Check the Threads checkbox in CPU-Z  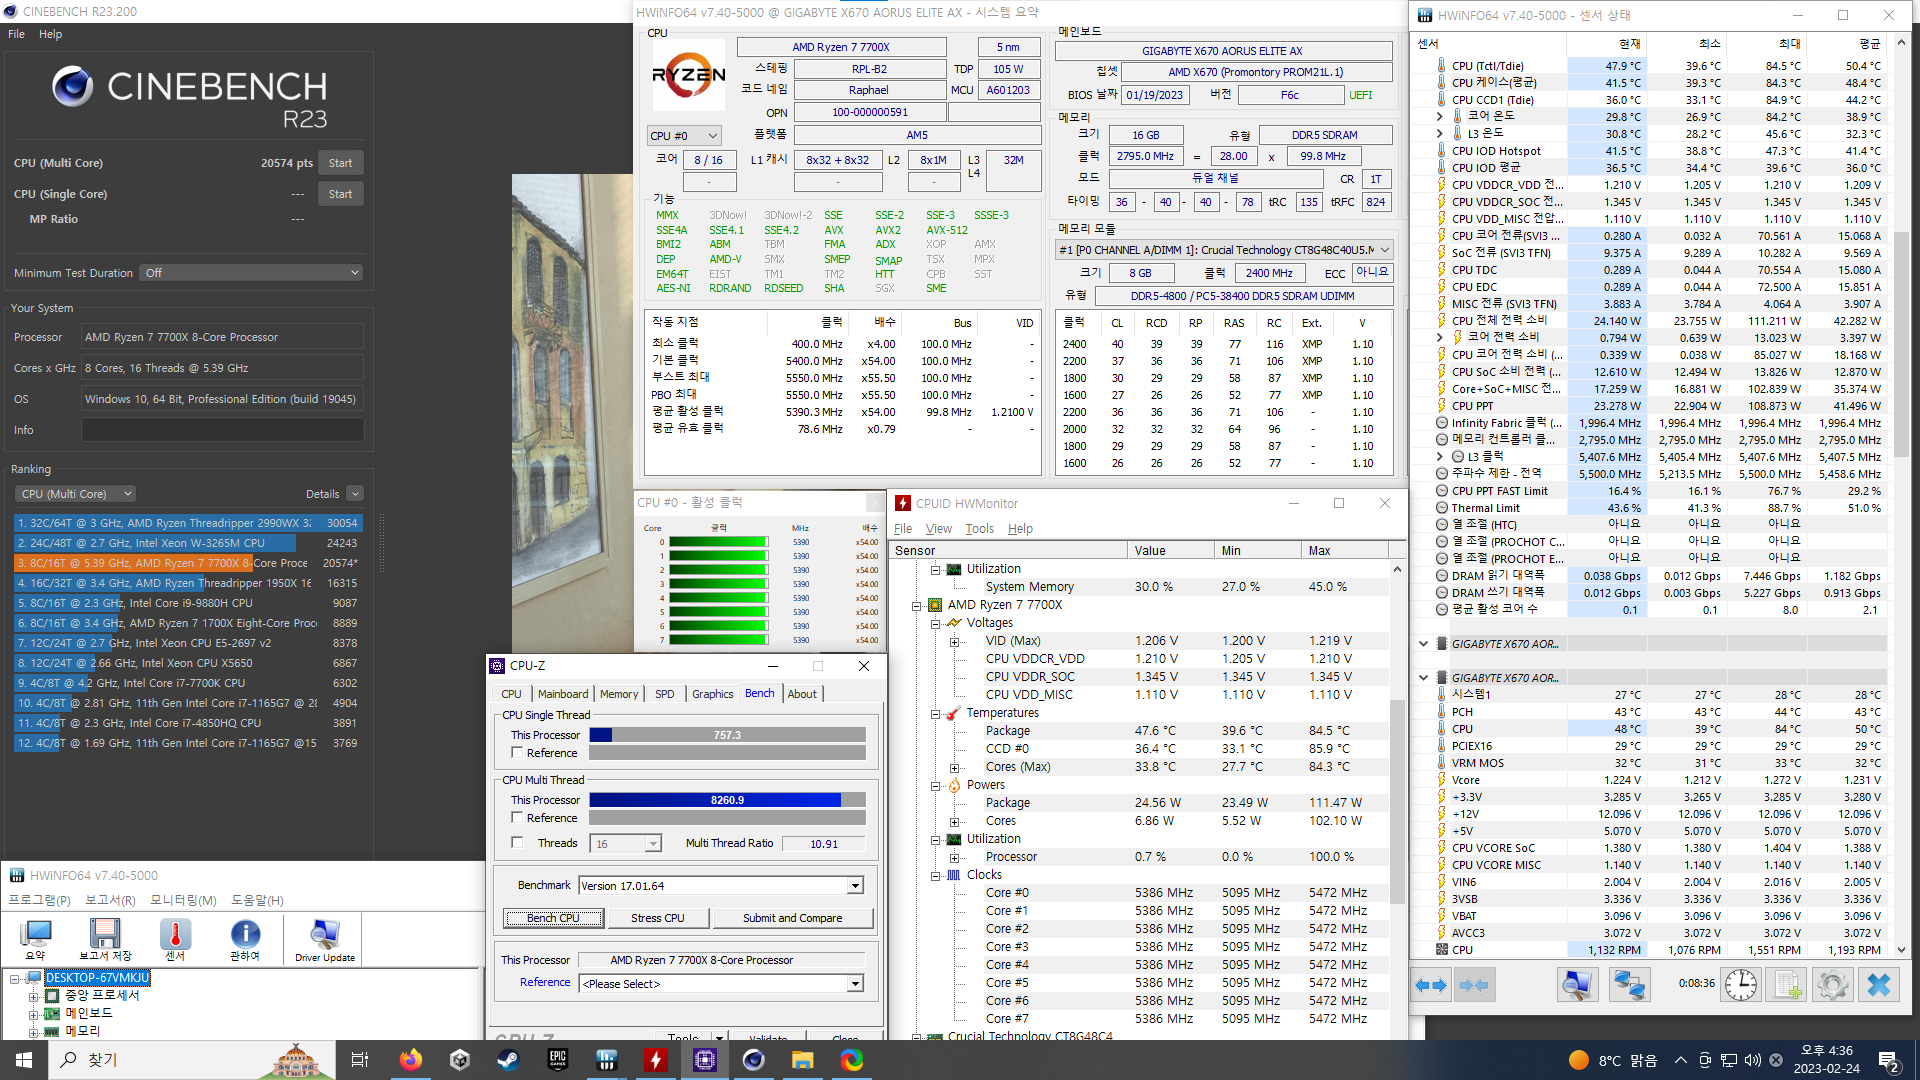[517, 842]
